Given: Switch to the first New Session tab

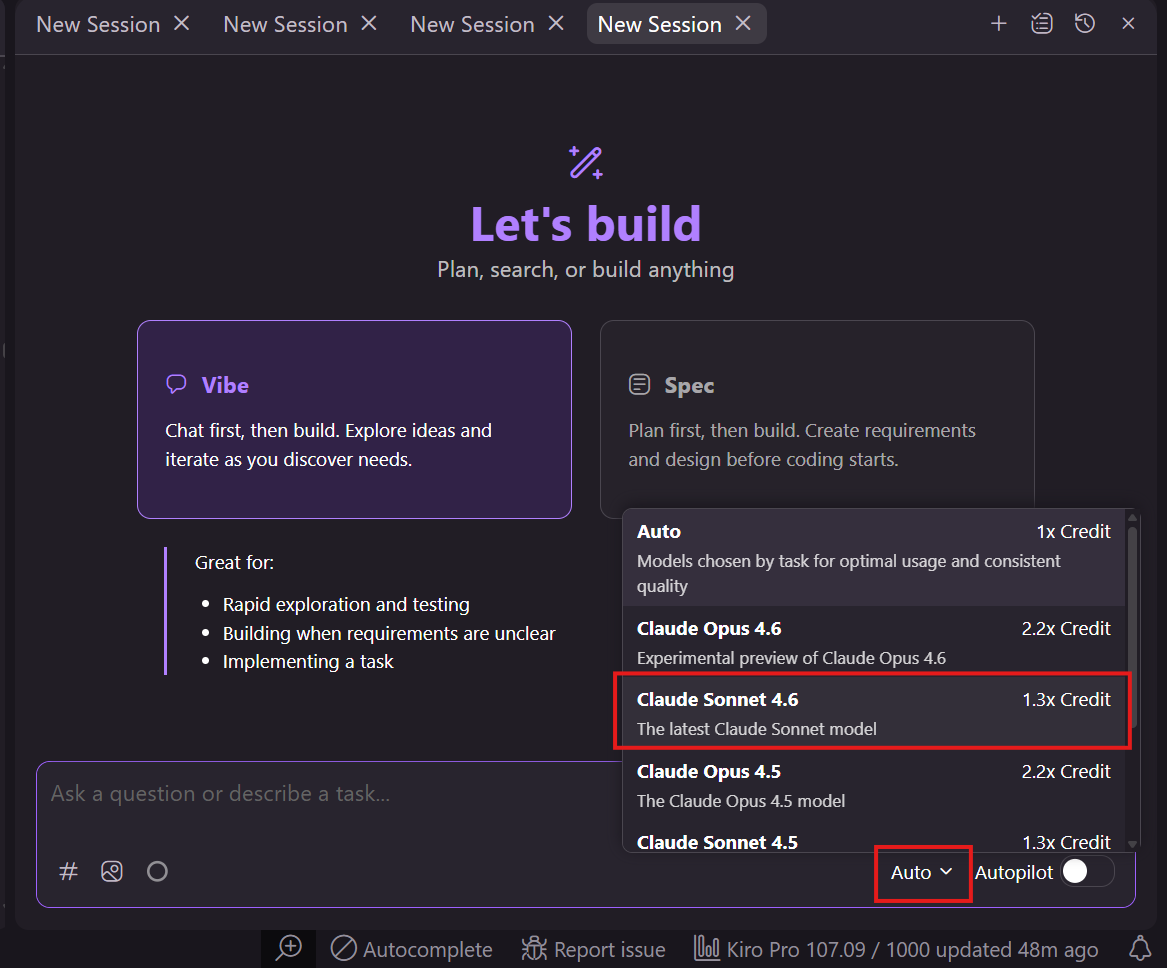Looking at the screenshot, I should [98, 24].
